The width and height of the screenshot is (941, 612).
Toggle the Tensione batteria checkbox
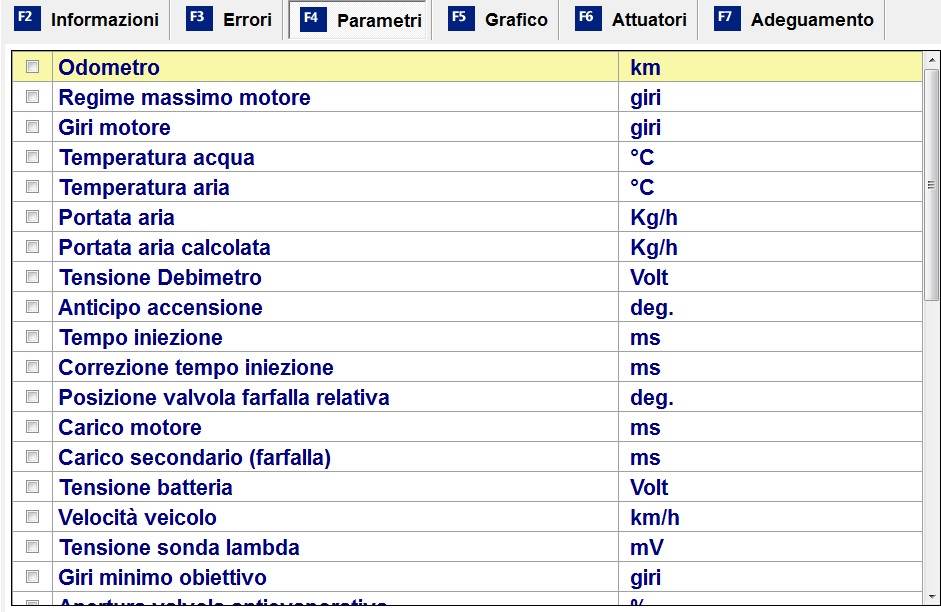[32, 487]
